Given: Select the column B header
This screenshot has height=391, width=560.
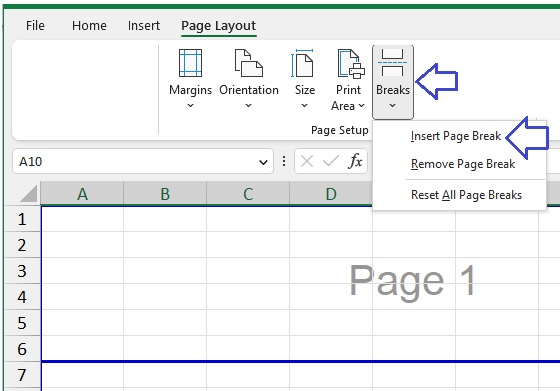Looking at the screenshot, I should 165,194.
